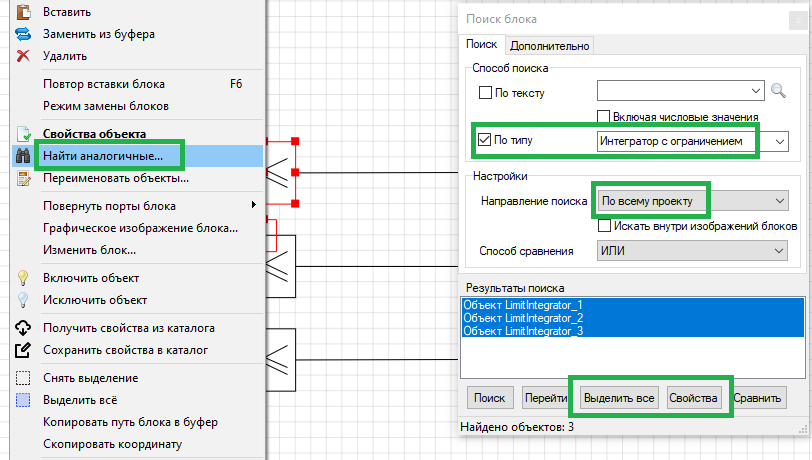Choose Переименовать объекты menu entry
Screen dimensions: 812x460
click(115, 178)
